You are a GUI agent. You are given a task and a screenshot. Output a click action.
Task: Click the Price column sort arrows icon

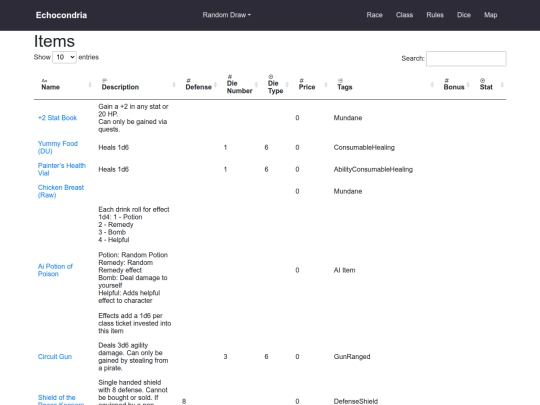click(x=325, y=85)
